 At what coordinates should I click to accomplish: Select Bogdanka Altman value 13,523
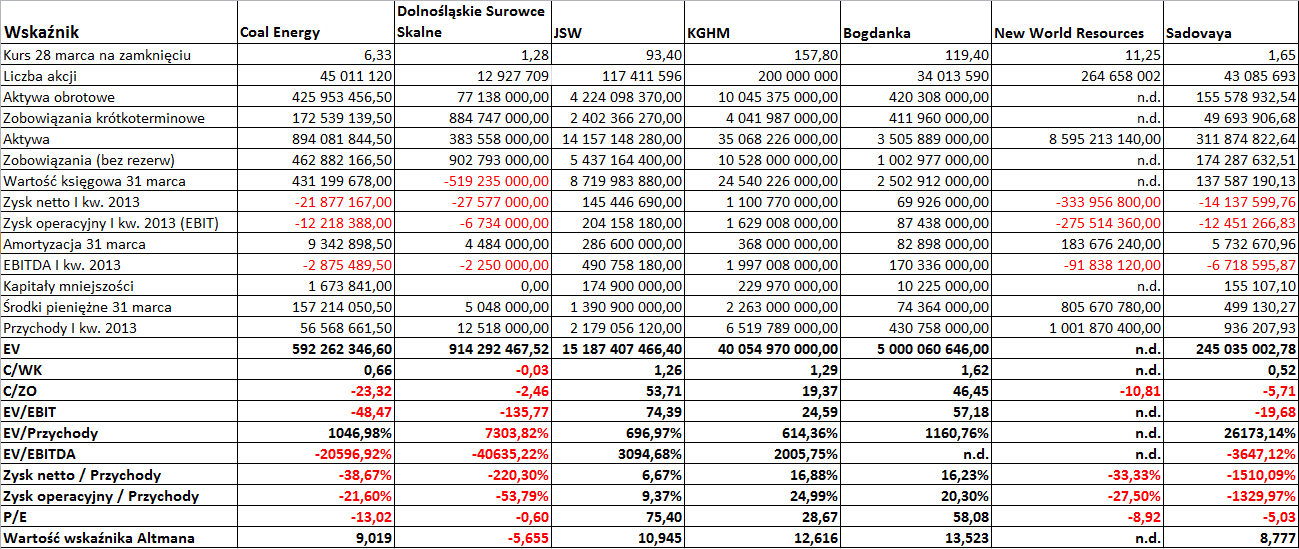pos(968,538)
